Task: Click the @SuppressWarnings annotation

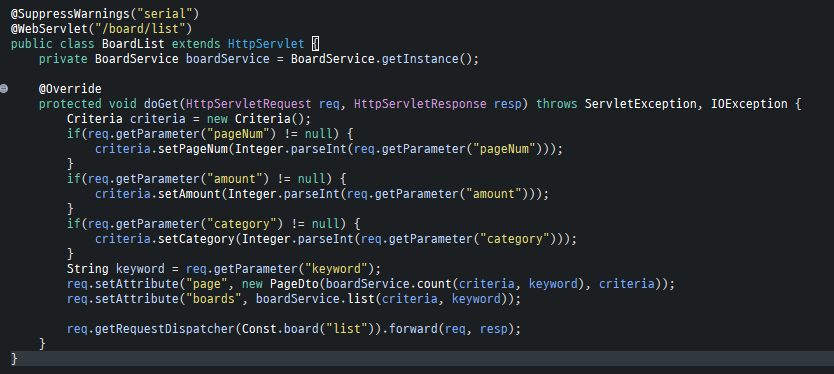Action: pyautogui.click(x=70, y=13)
